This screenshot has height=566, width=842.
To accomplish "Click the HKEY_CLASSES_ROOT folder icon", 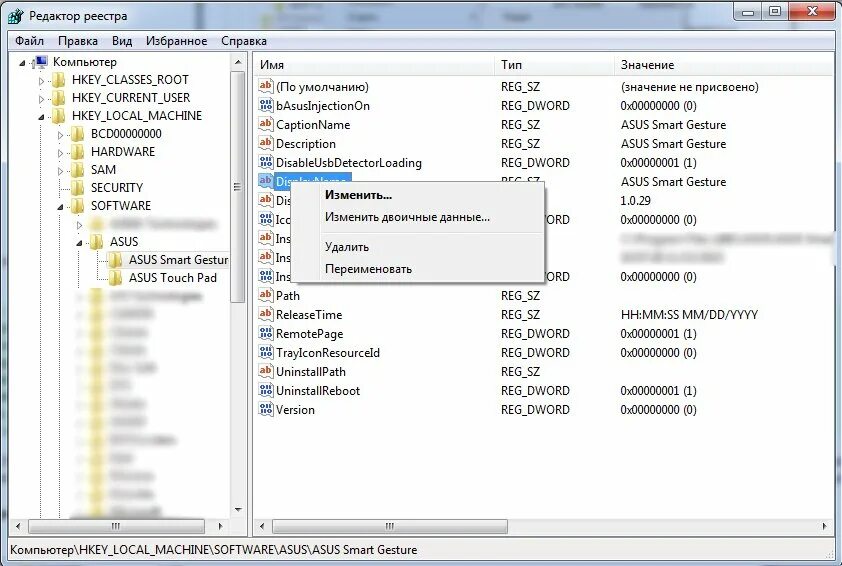I will 59,81.
